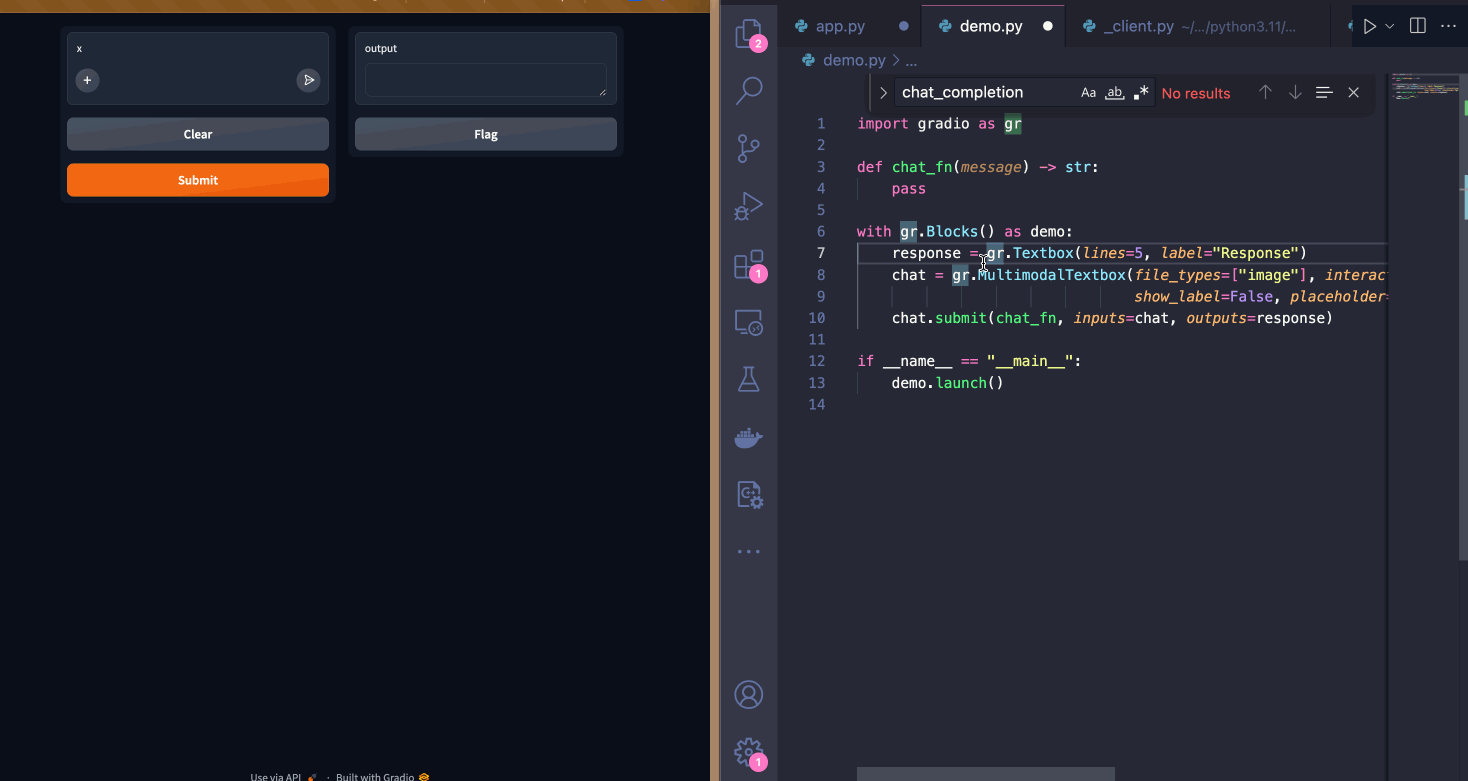This screenshot has width=1468, height=781.
Task: Toggle Match Case in find widget
Action: pos(1088,93)
